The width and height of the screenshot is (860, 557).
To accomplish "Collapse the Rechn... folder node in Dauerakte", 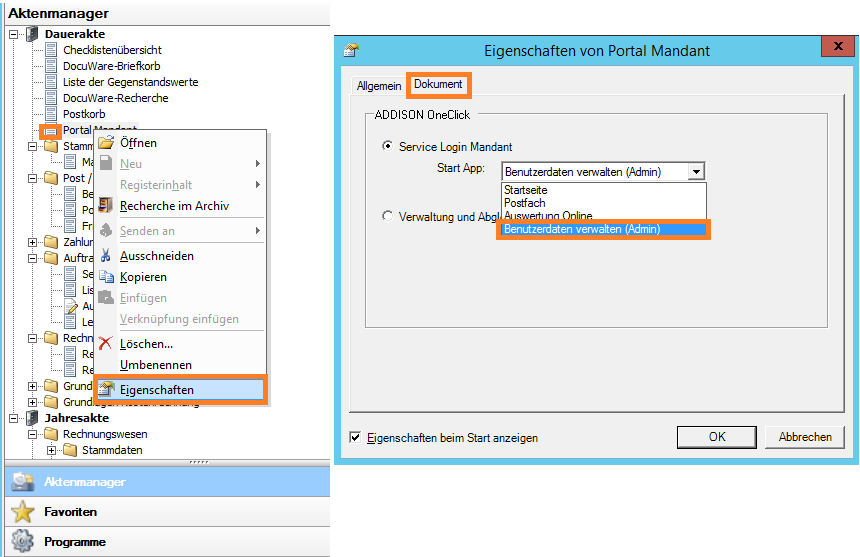I will click(x=32, y=338).
